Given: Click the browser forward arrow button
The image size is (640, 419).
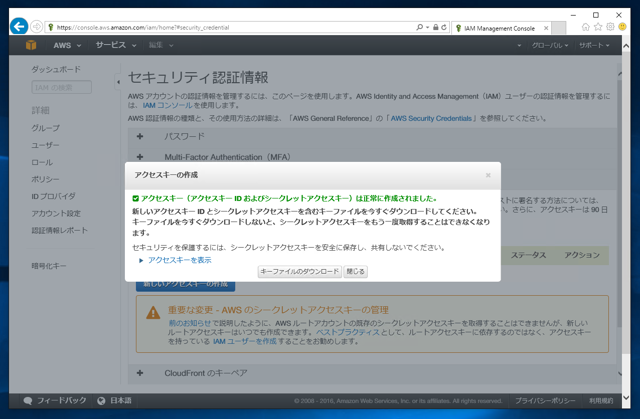Looking at the screenshot, I should (36, 27).
